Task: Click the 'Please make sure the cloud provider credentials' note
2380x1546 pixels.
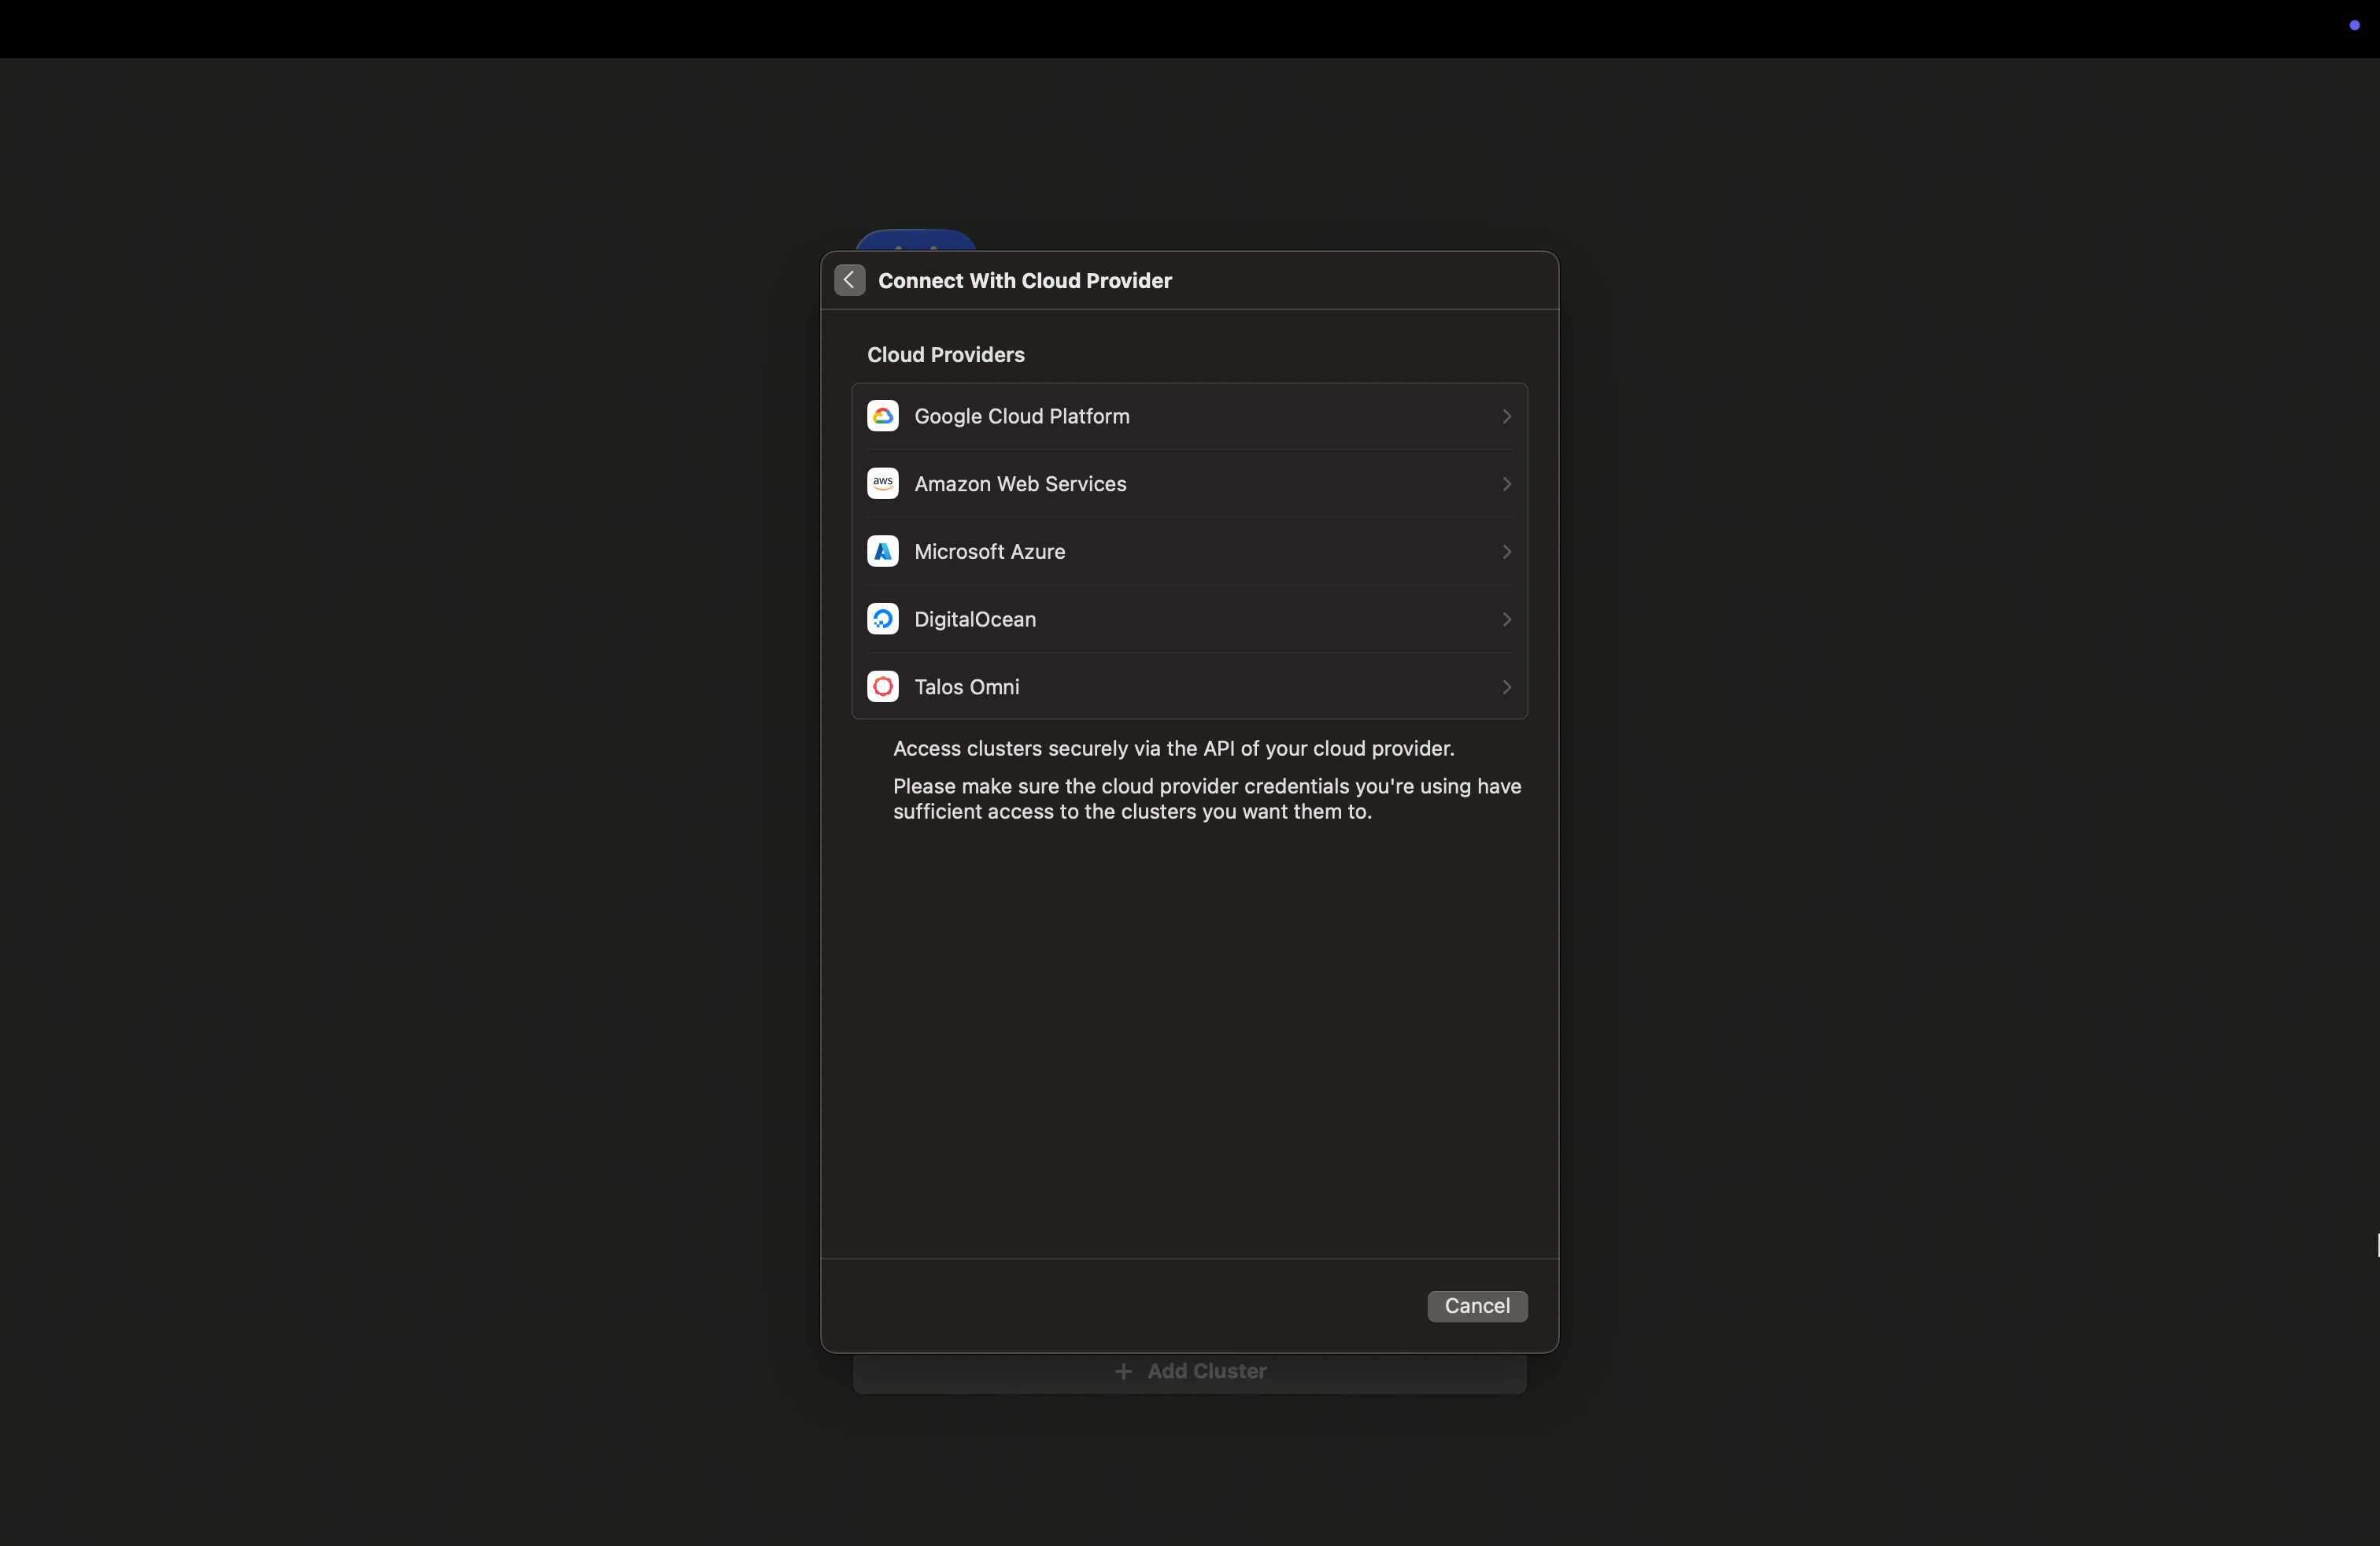Action: tap(1207, 799)
